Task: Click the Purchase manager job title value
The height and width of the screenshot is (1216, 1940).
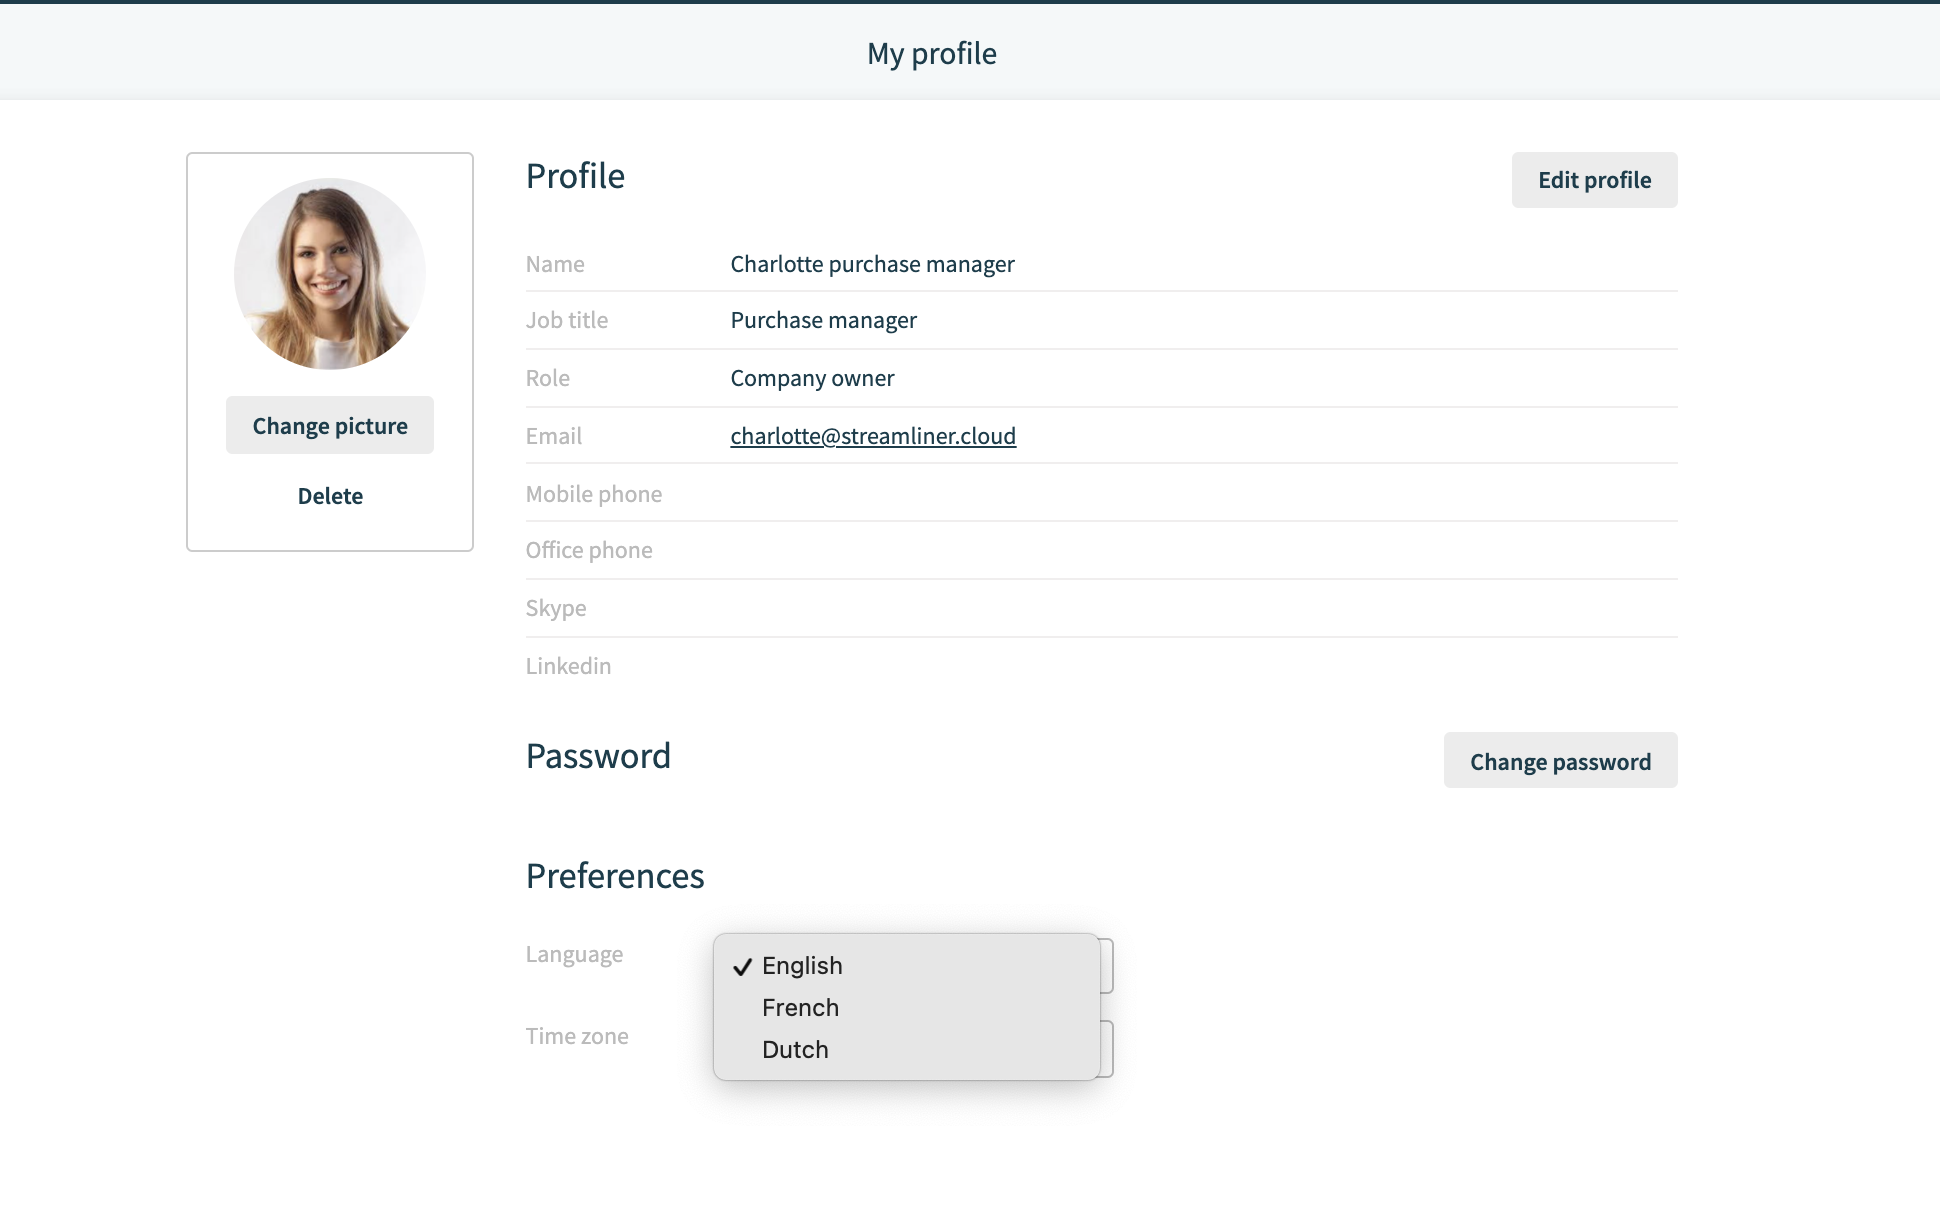Action: click(x=823, y=320)
